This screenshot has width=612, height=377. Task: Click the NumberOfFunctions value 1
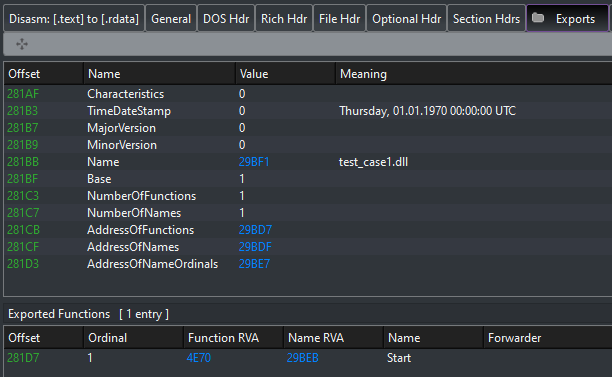coord(242,196)
